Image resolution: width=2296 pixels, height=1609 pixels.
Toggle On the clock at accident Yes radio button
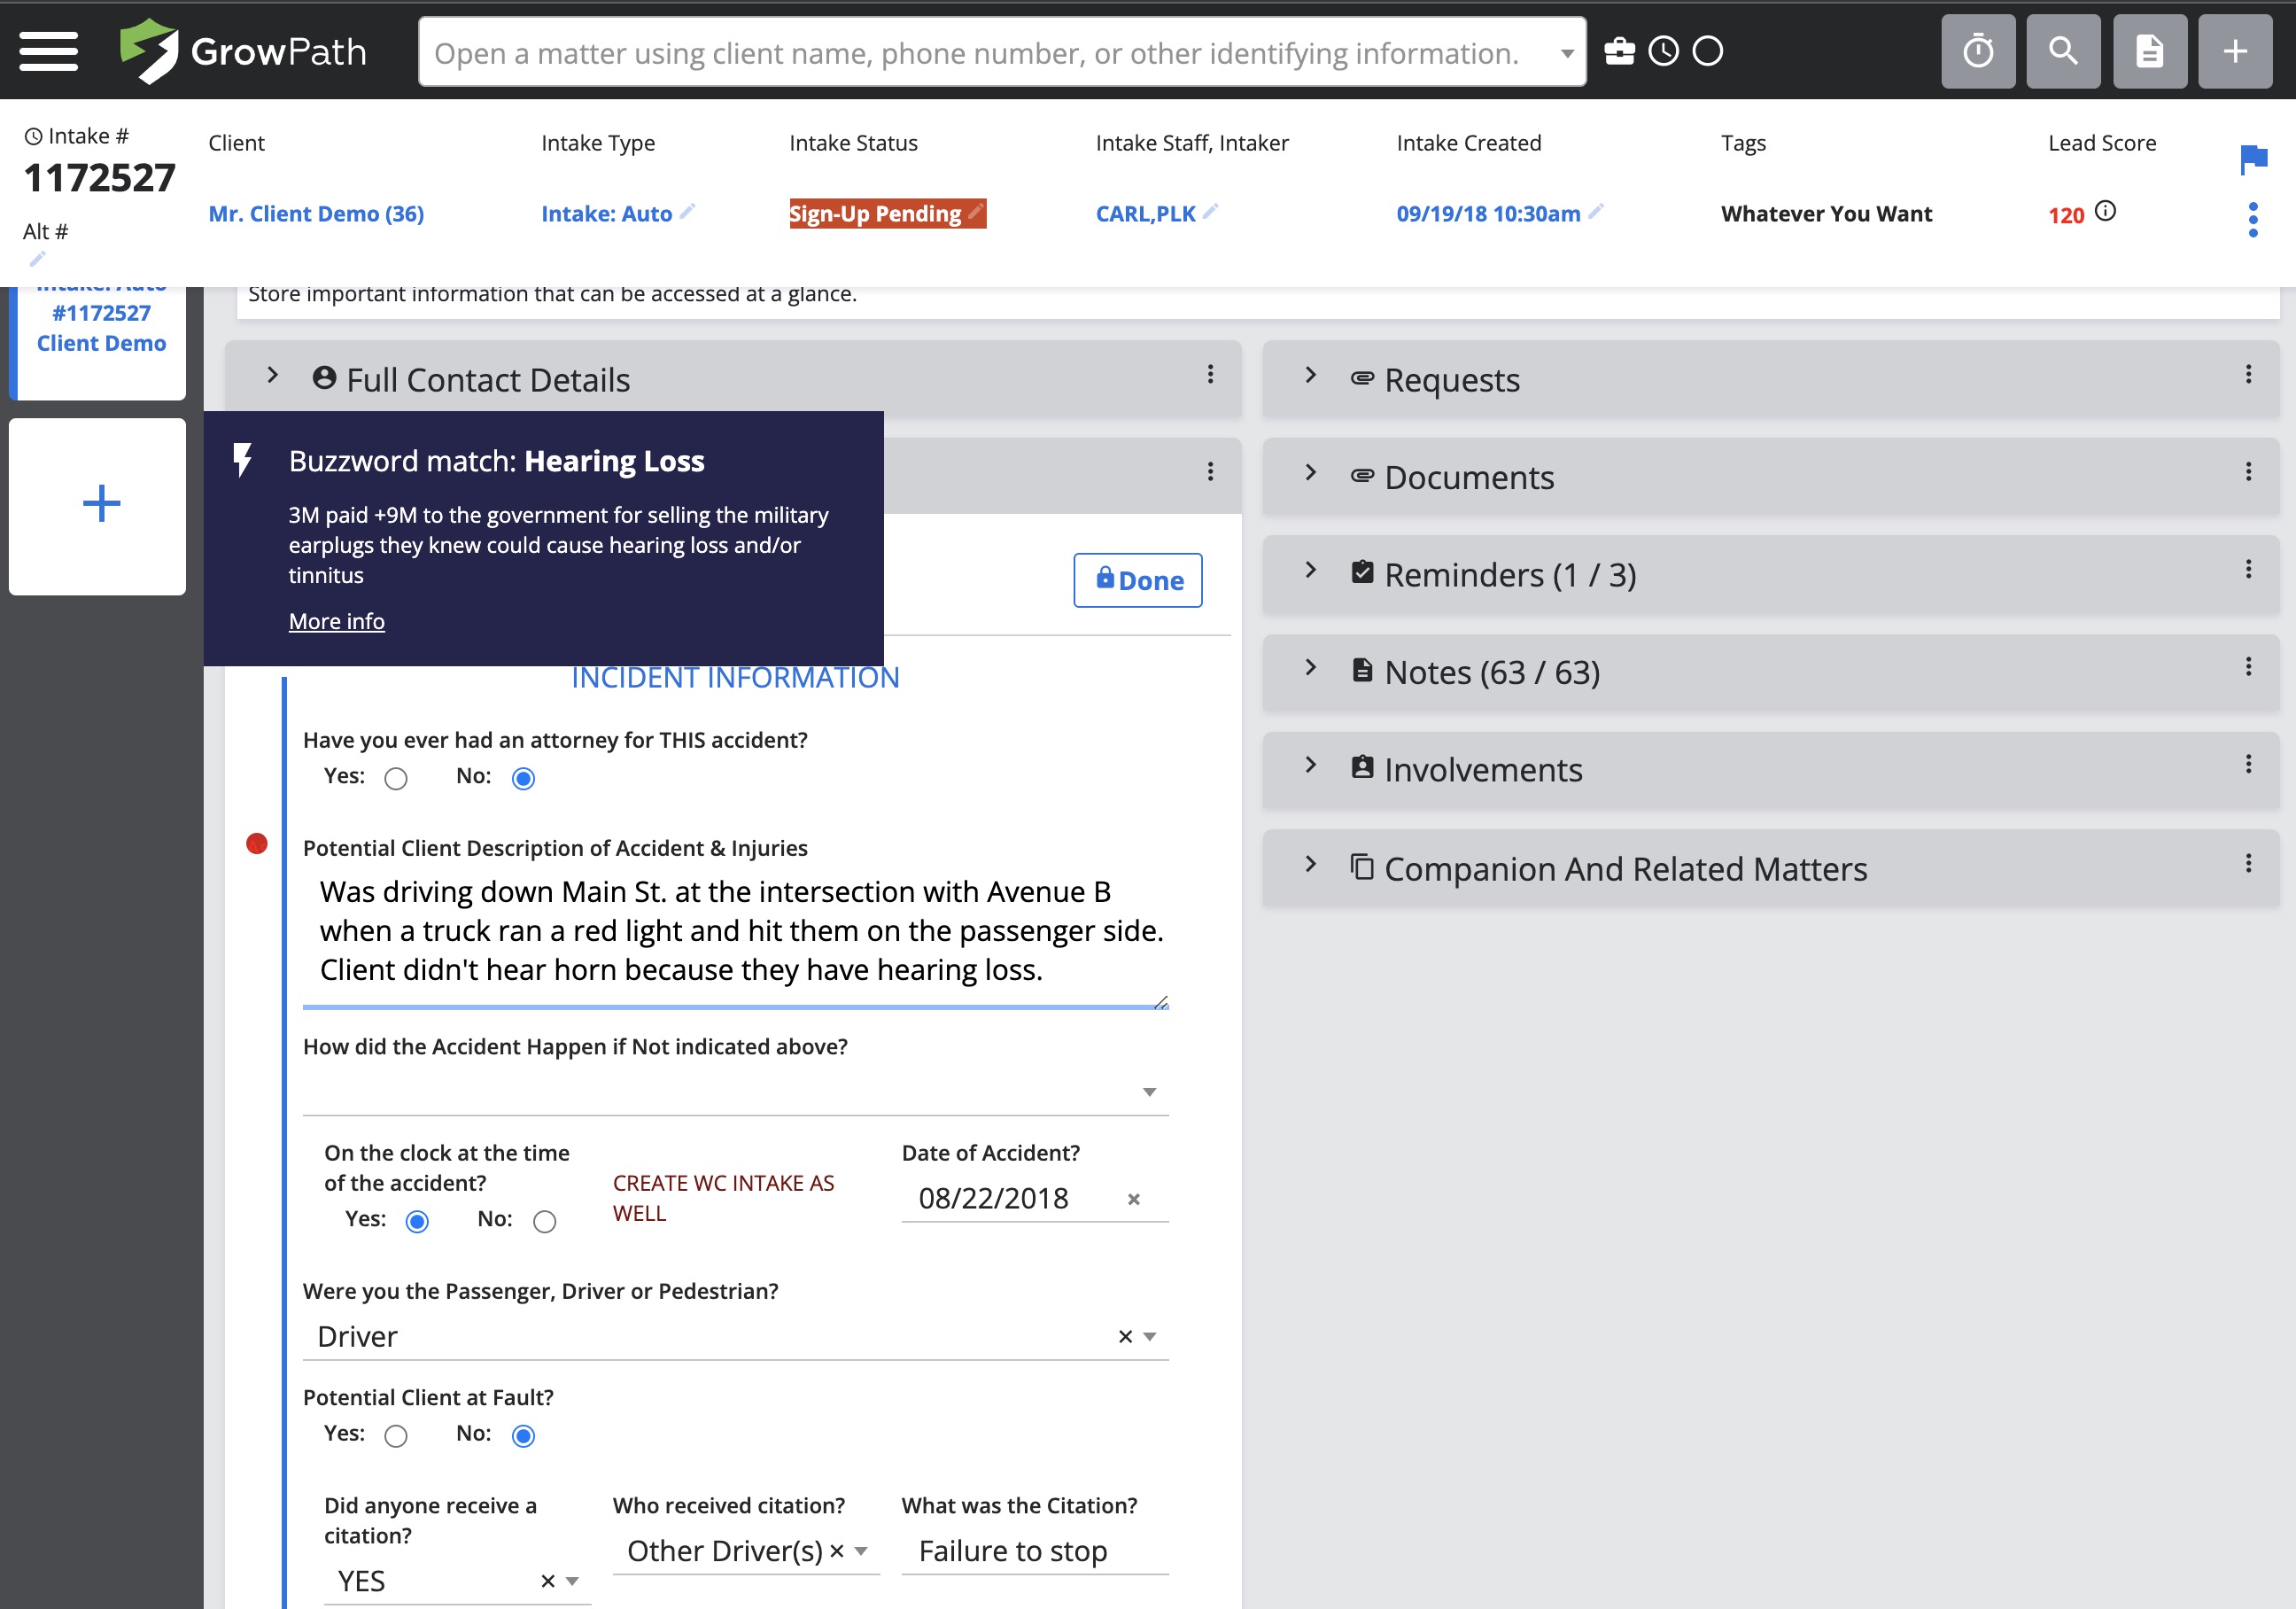pyautogui.click(x=419, y=1218)
